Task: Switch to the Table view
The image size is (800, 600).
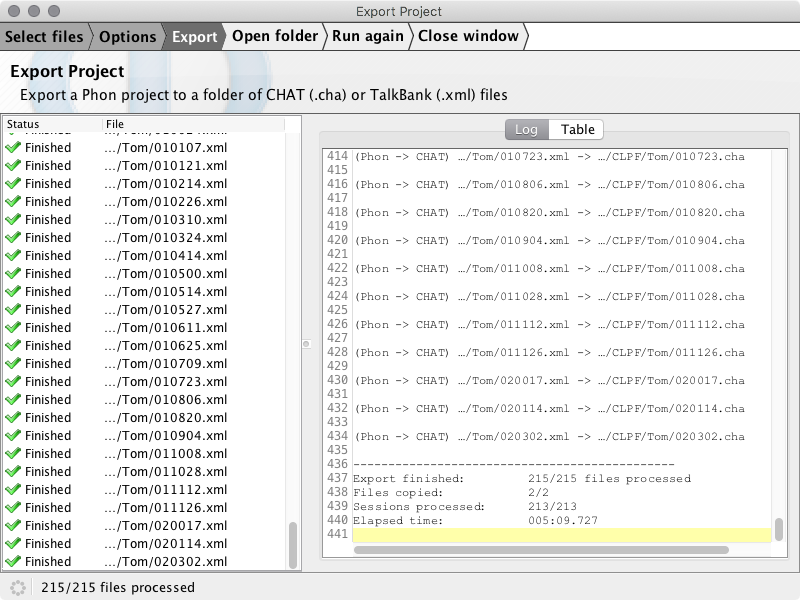Action: (577, 130)
